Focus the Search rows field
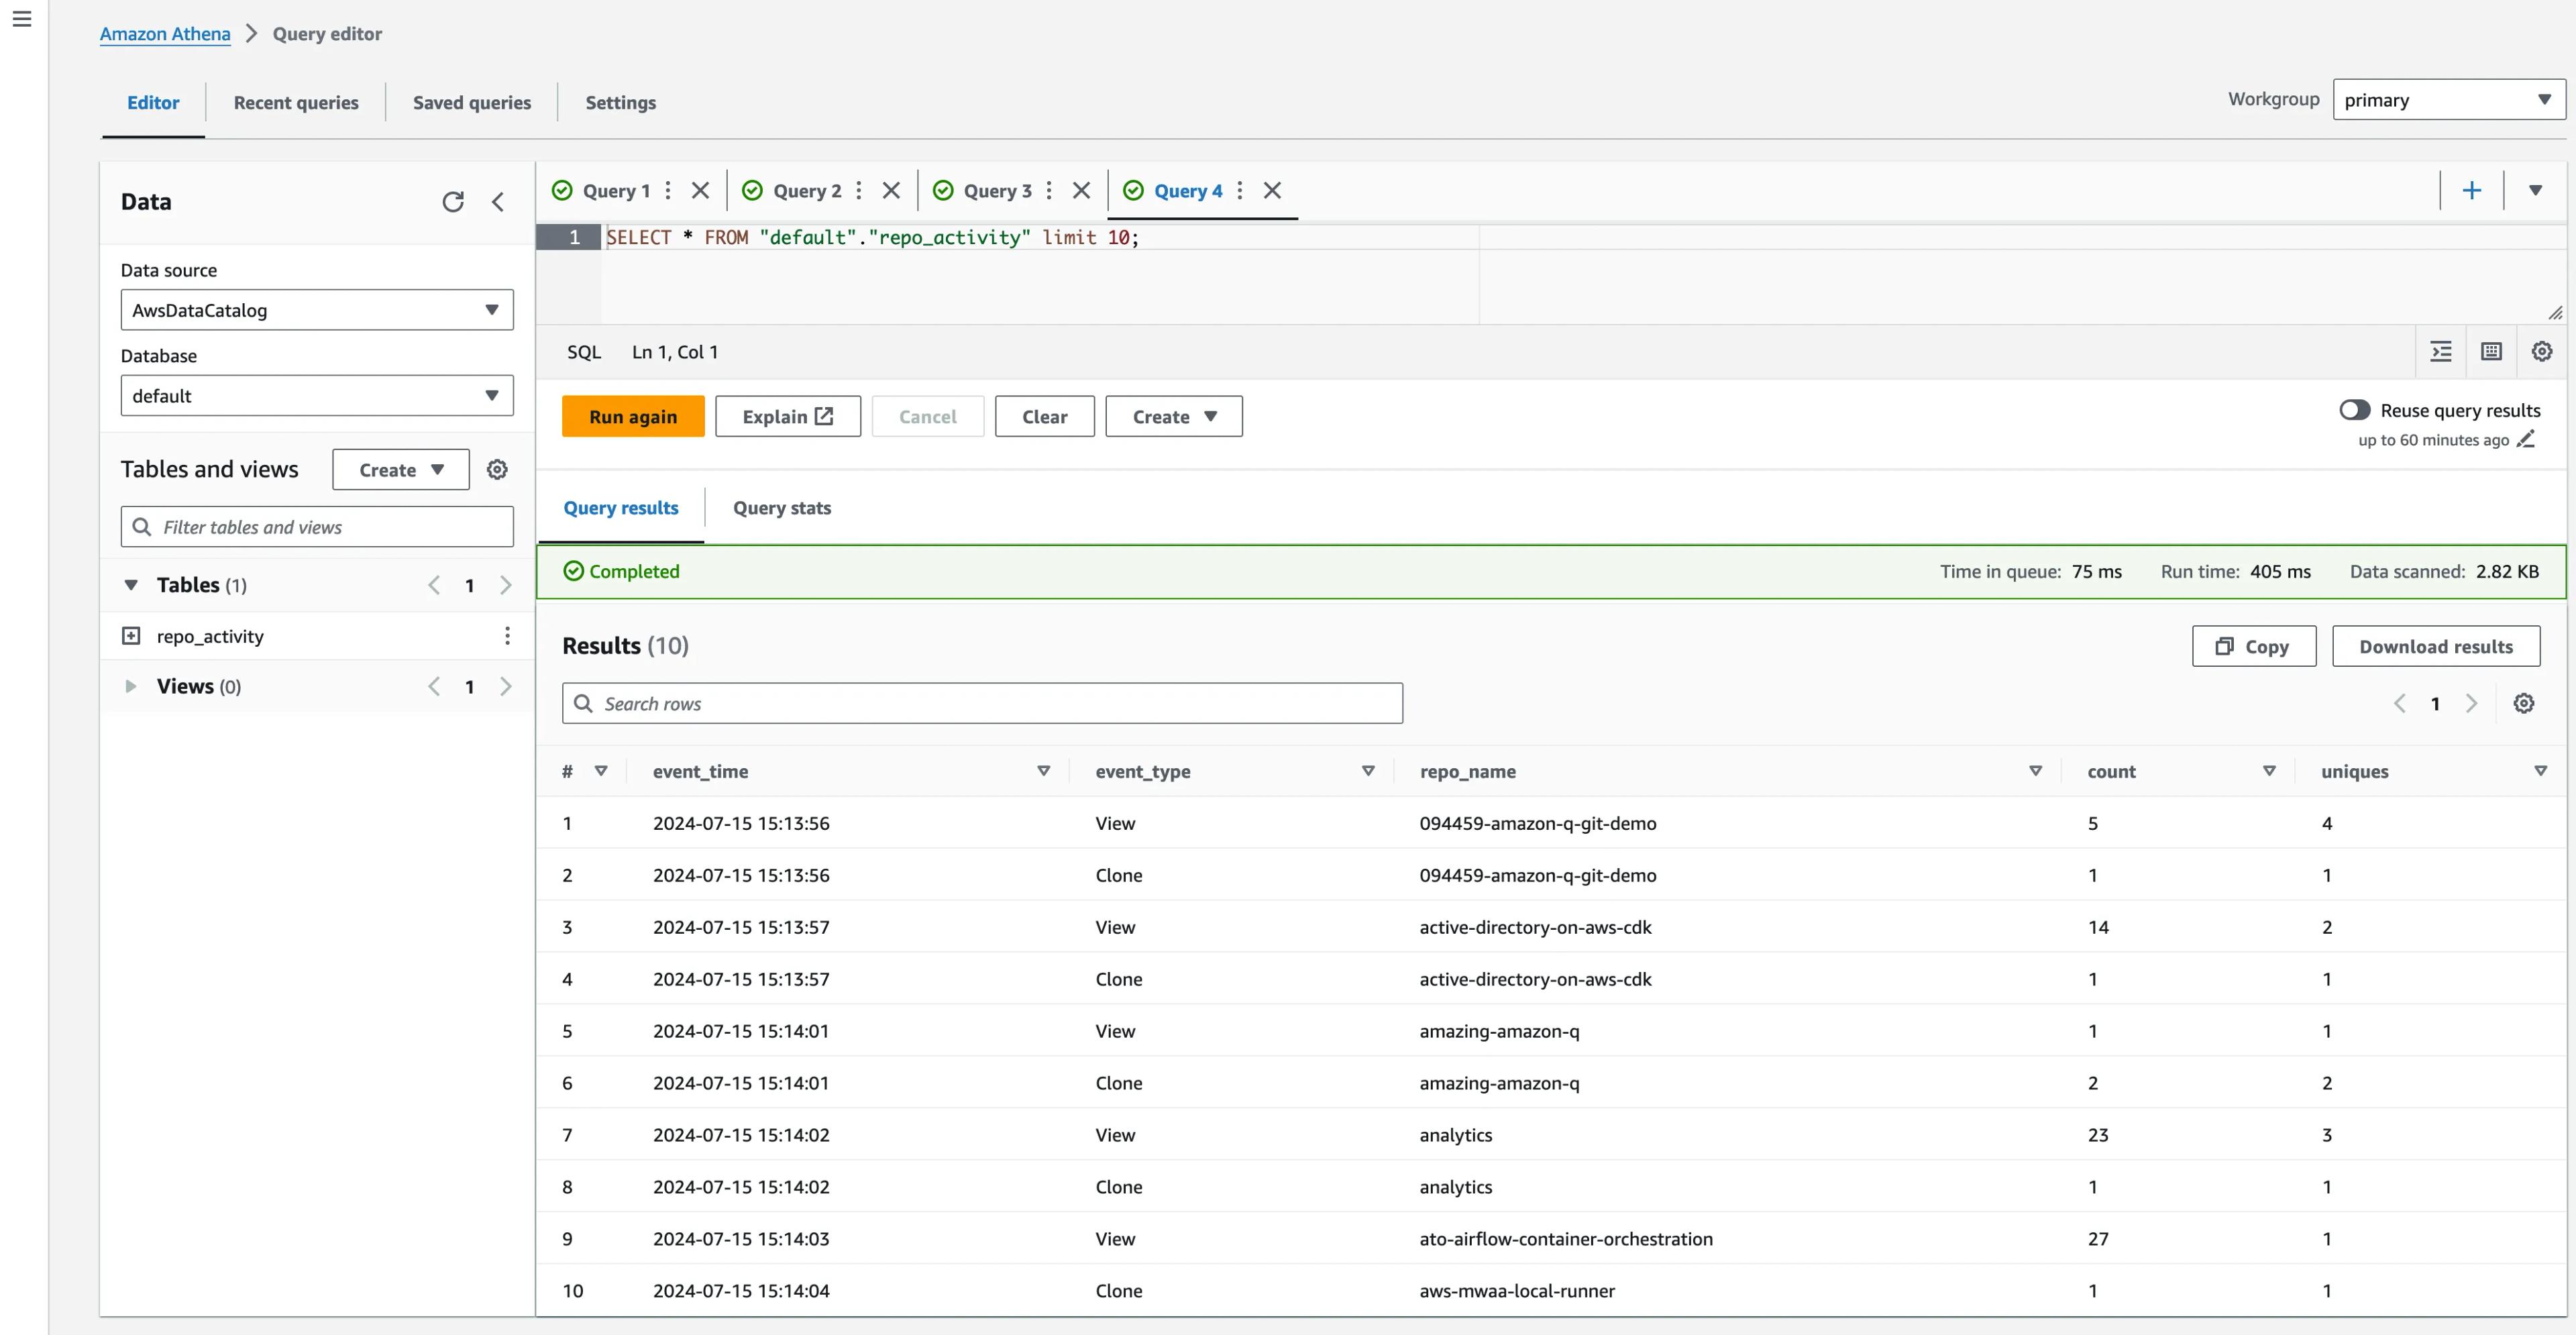The image size is (2576, 1335). (x=982, y=704)
